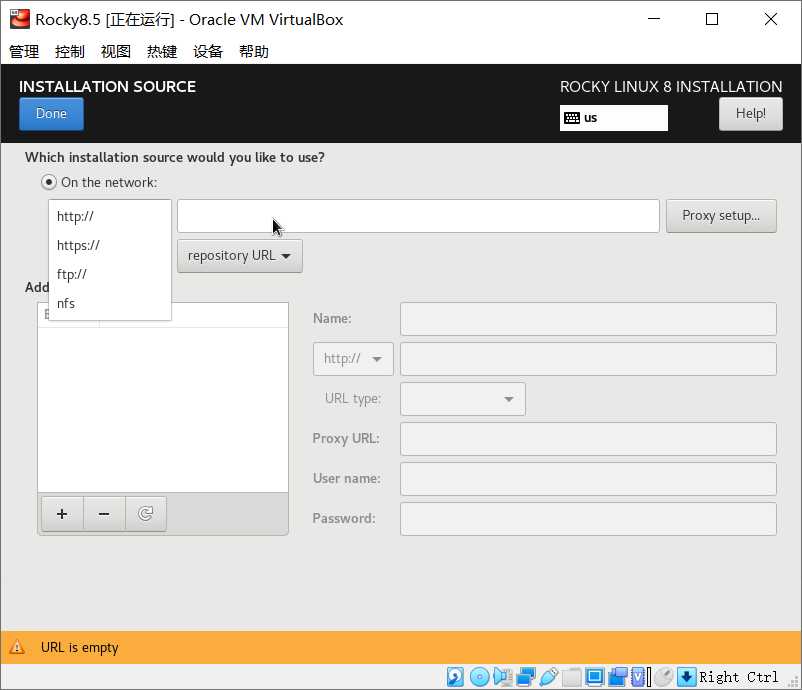
Task: Open the 设备 menu
Action: click(208, 52)
